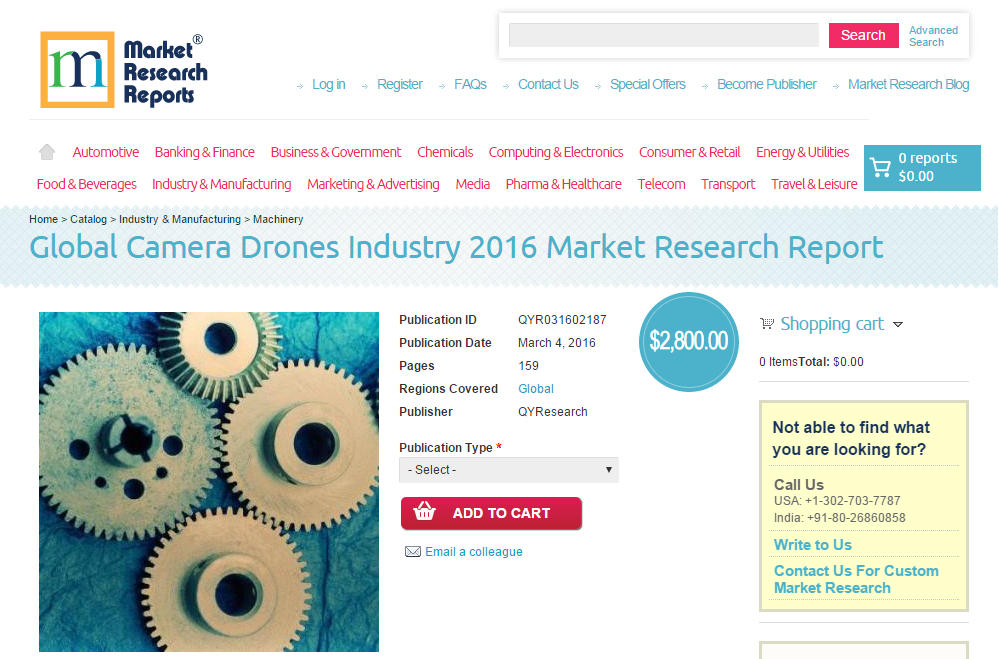Click the 0 reports $0.00 cart box
Viewport: 999px width, 659px height.
point(922,168)
